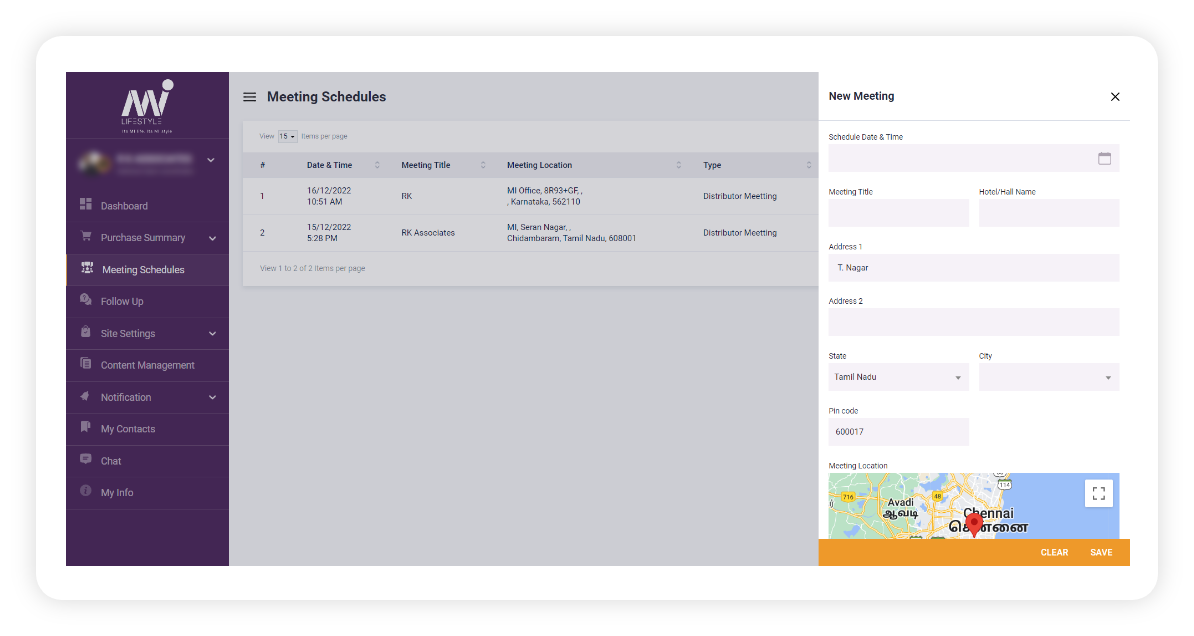1194x636 pixels.
Task: Expand the map to fullscreen view
Action: click(1098, 492)
